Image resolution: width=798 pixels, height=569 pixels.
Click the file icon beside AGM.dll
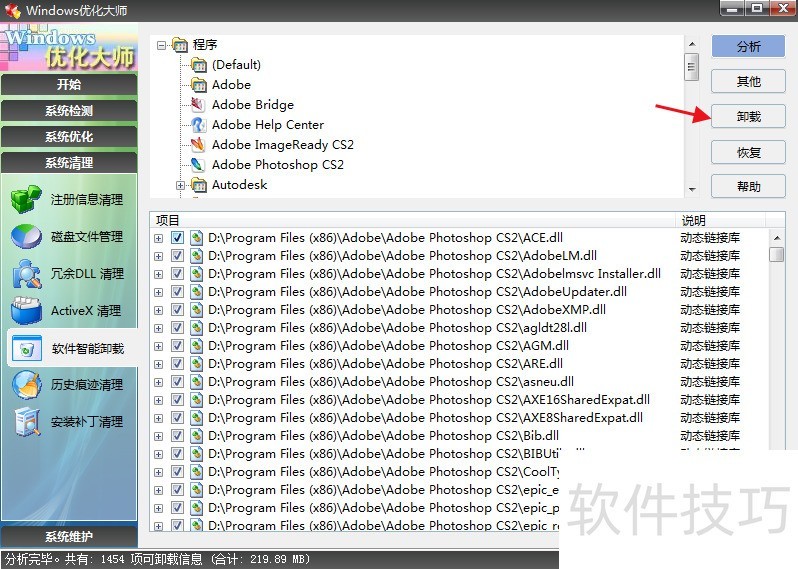click(196, 346)
